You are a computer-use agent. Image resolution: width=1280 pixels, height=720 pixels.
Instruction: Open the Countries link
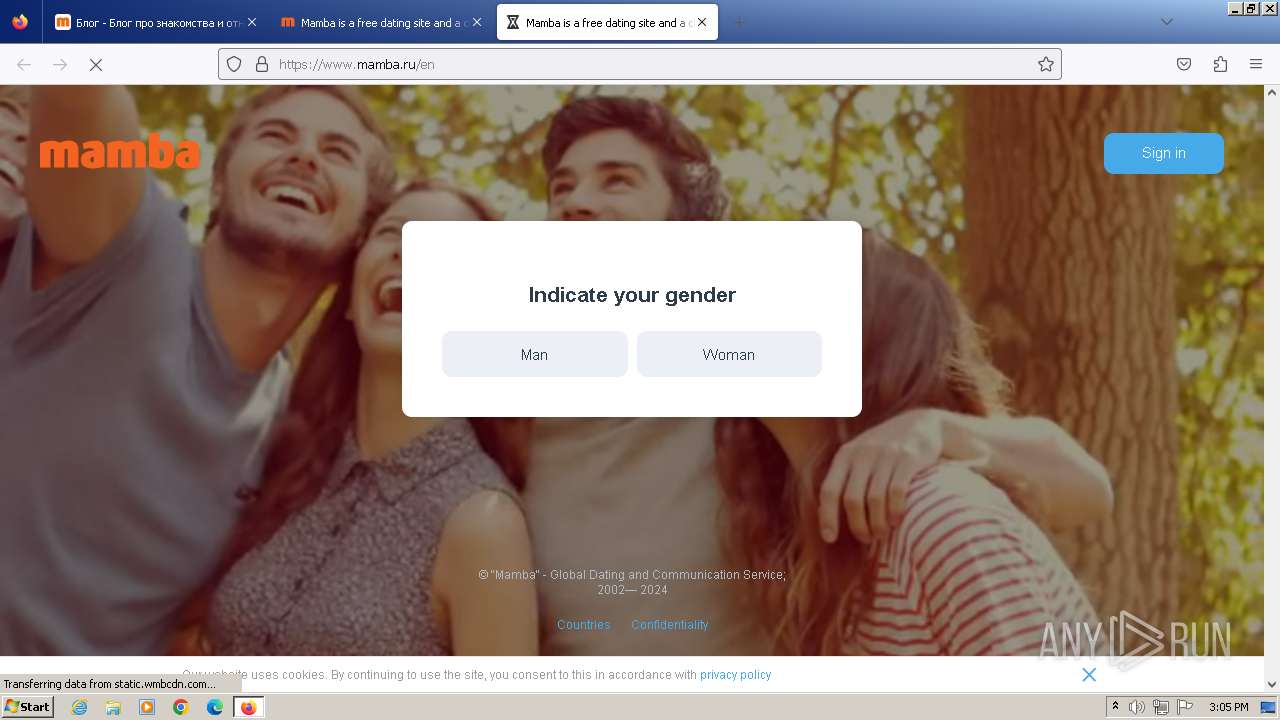click(584, 625)
